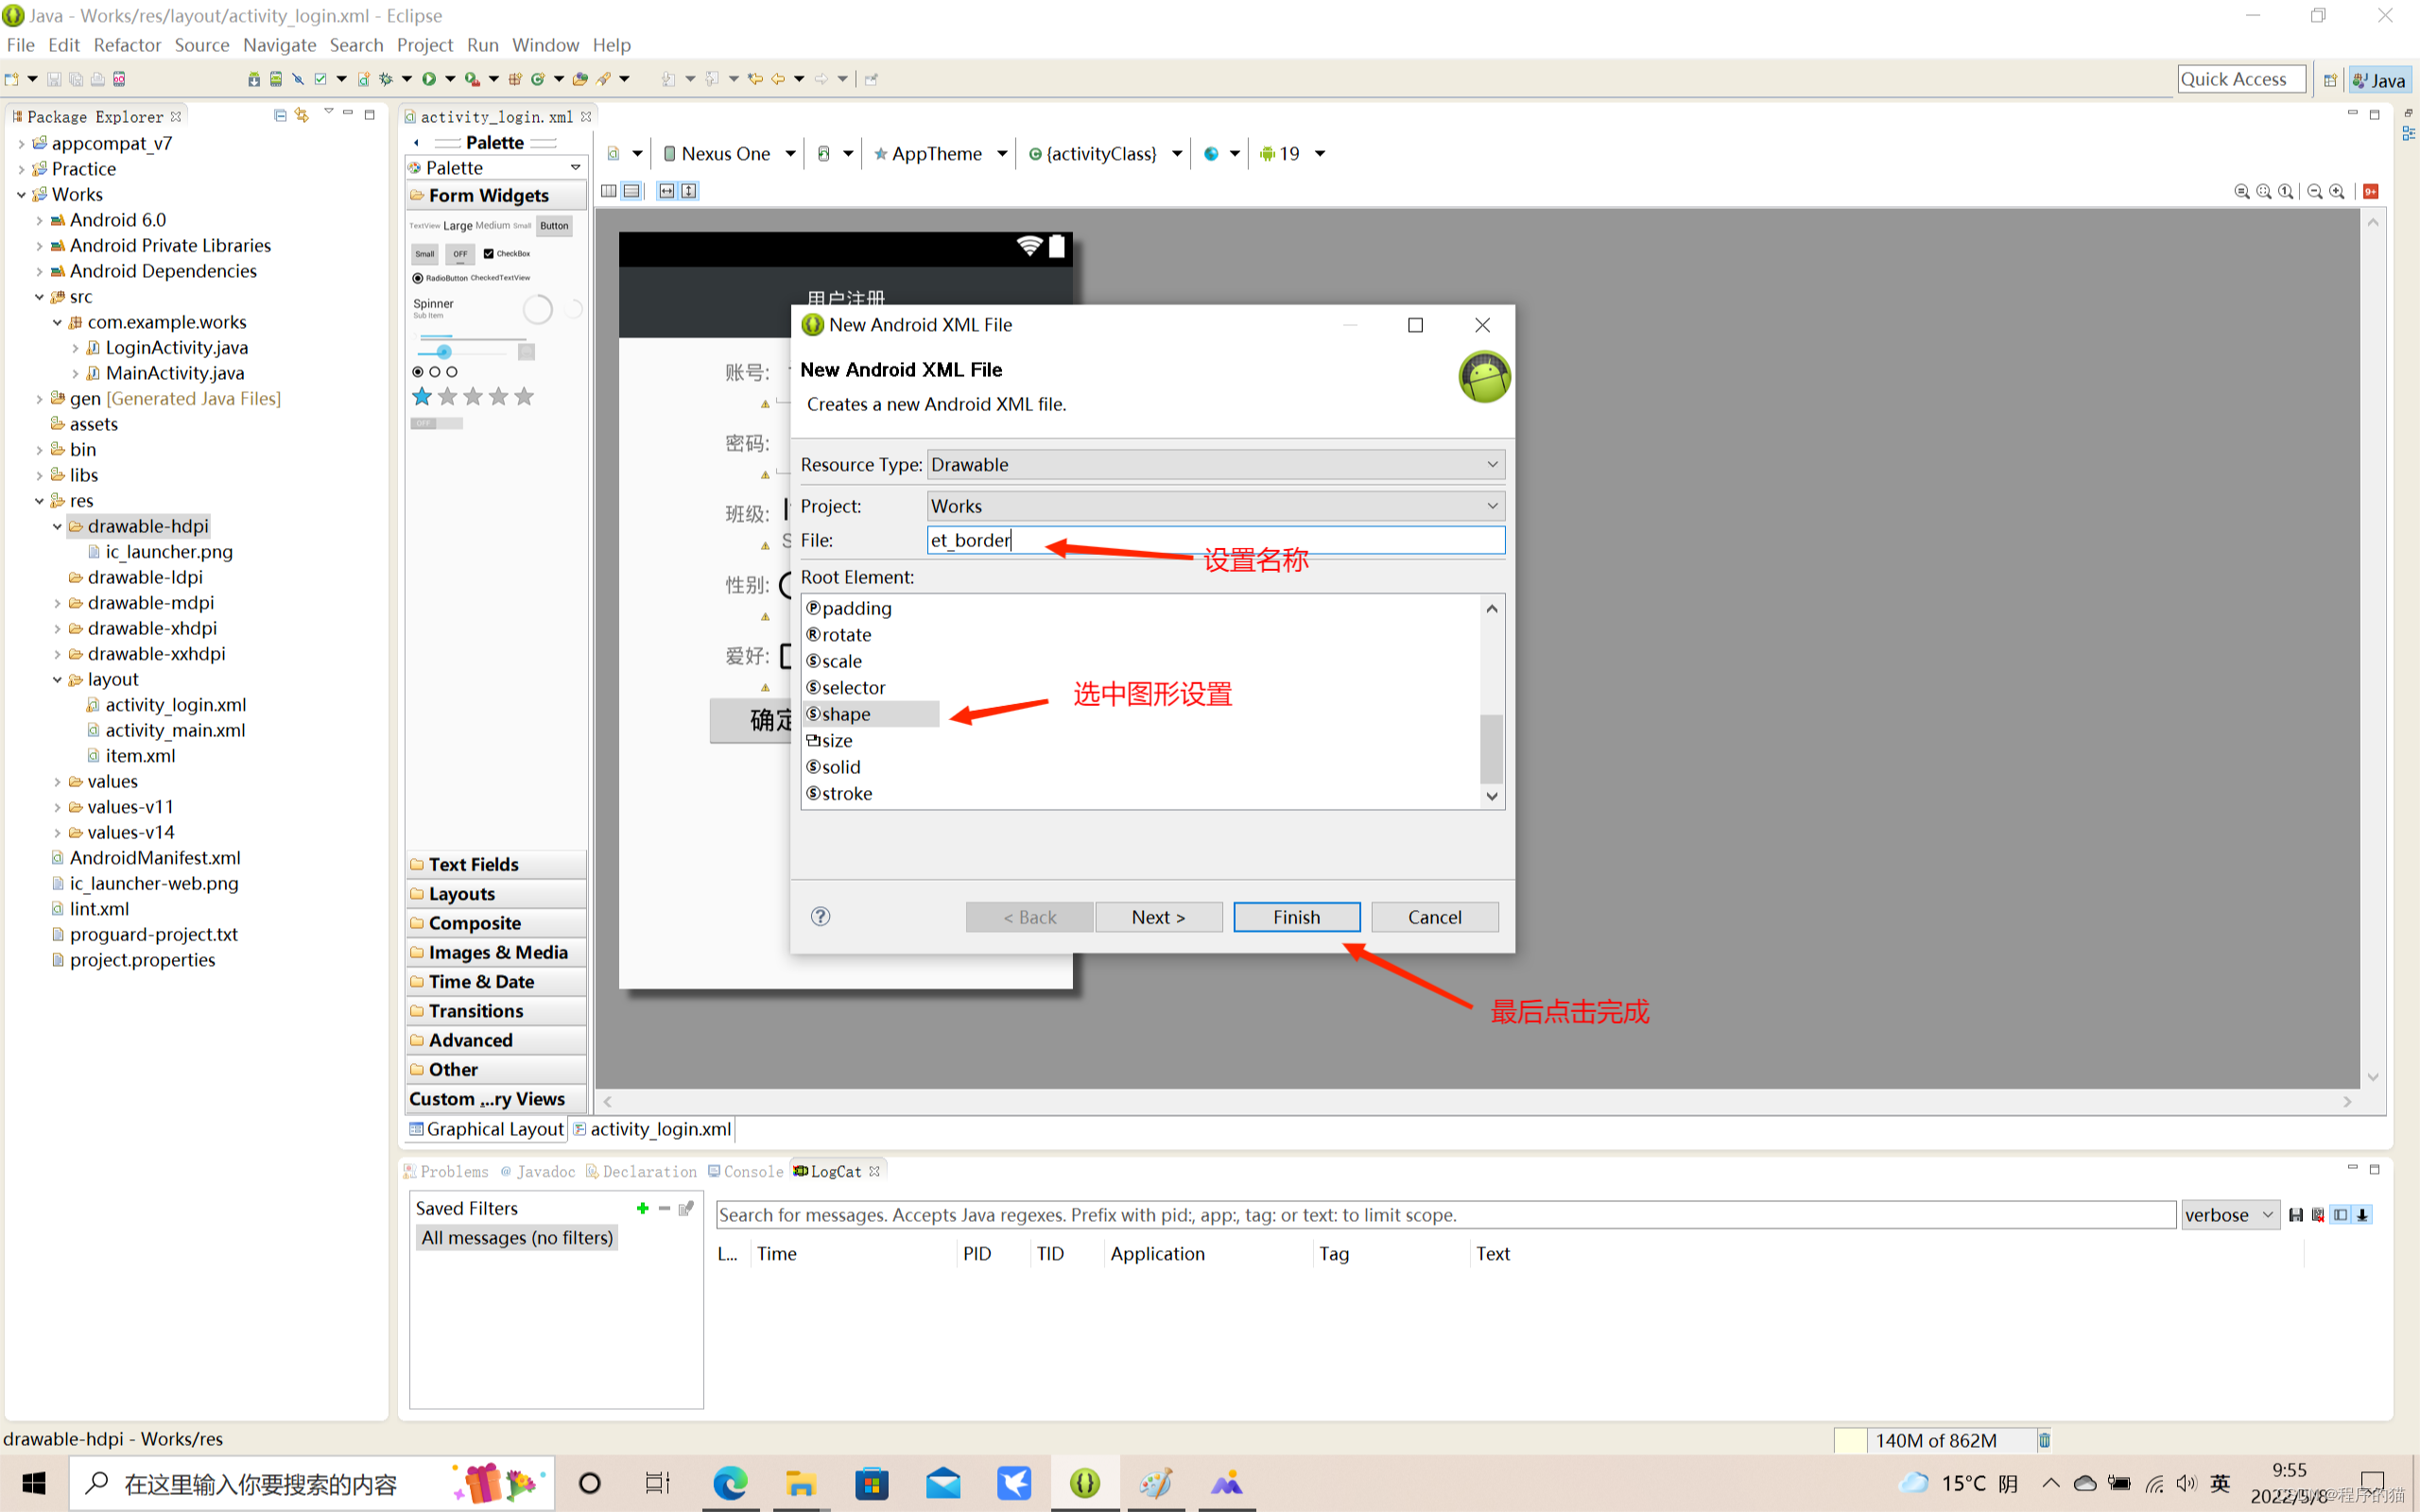Switch to the Graphical Layout tab
This screenshot has width=2420, height=1512.
click(x=487, y=1129)
